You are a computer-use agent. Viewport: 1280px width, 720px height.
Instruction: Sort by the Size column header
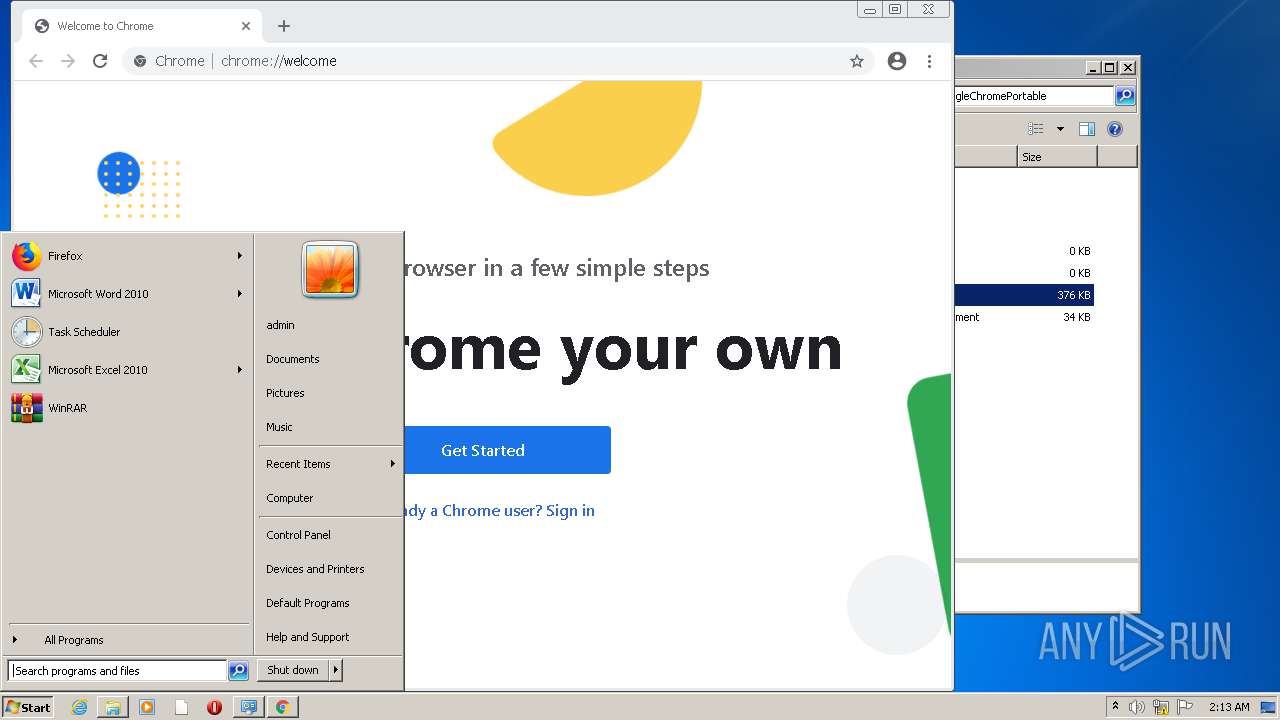pos(1057,157)
